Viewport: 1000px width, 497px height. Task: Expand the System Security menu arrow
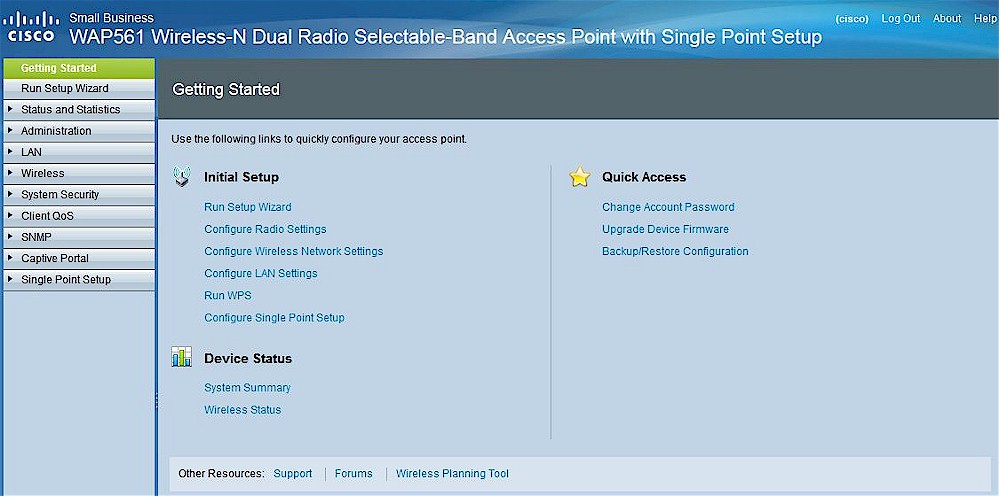[x=10, y=194]
